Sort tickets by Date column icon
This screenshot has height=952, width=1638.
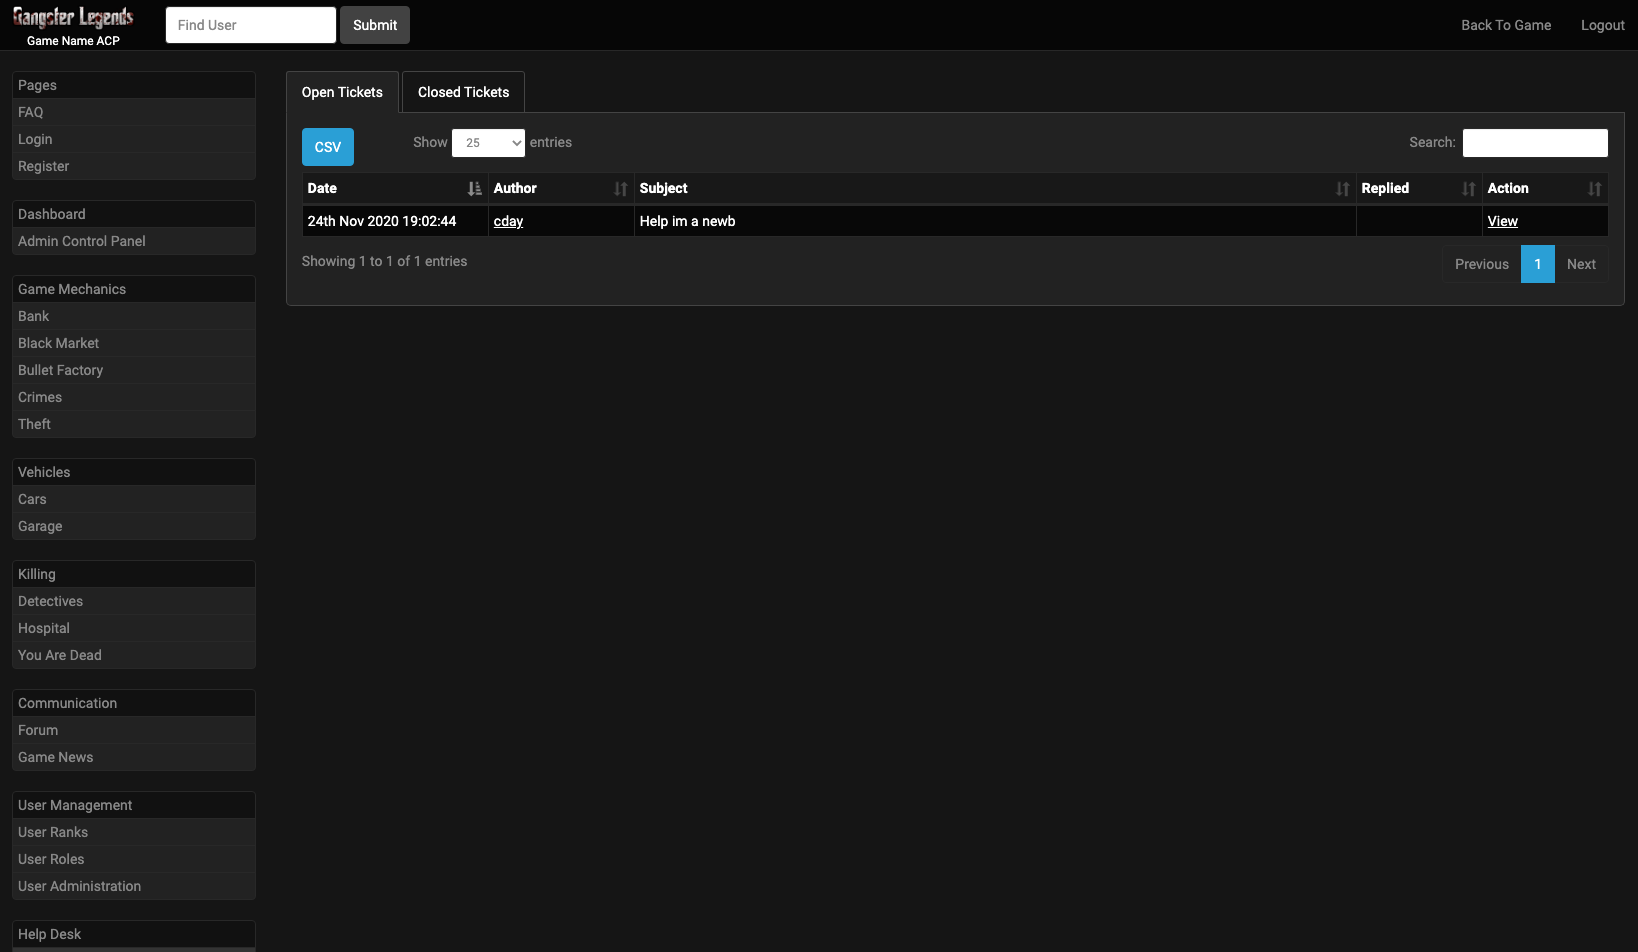(x=474, y=189)
